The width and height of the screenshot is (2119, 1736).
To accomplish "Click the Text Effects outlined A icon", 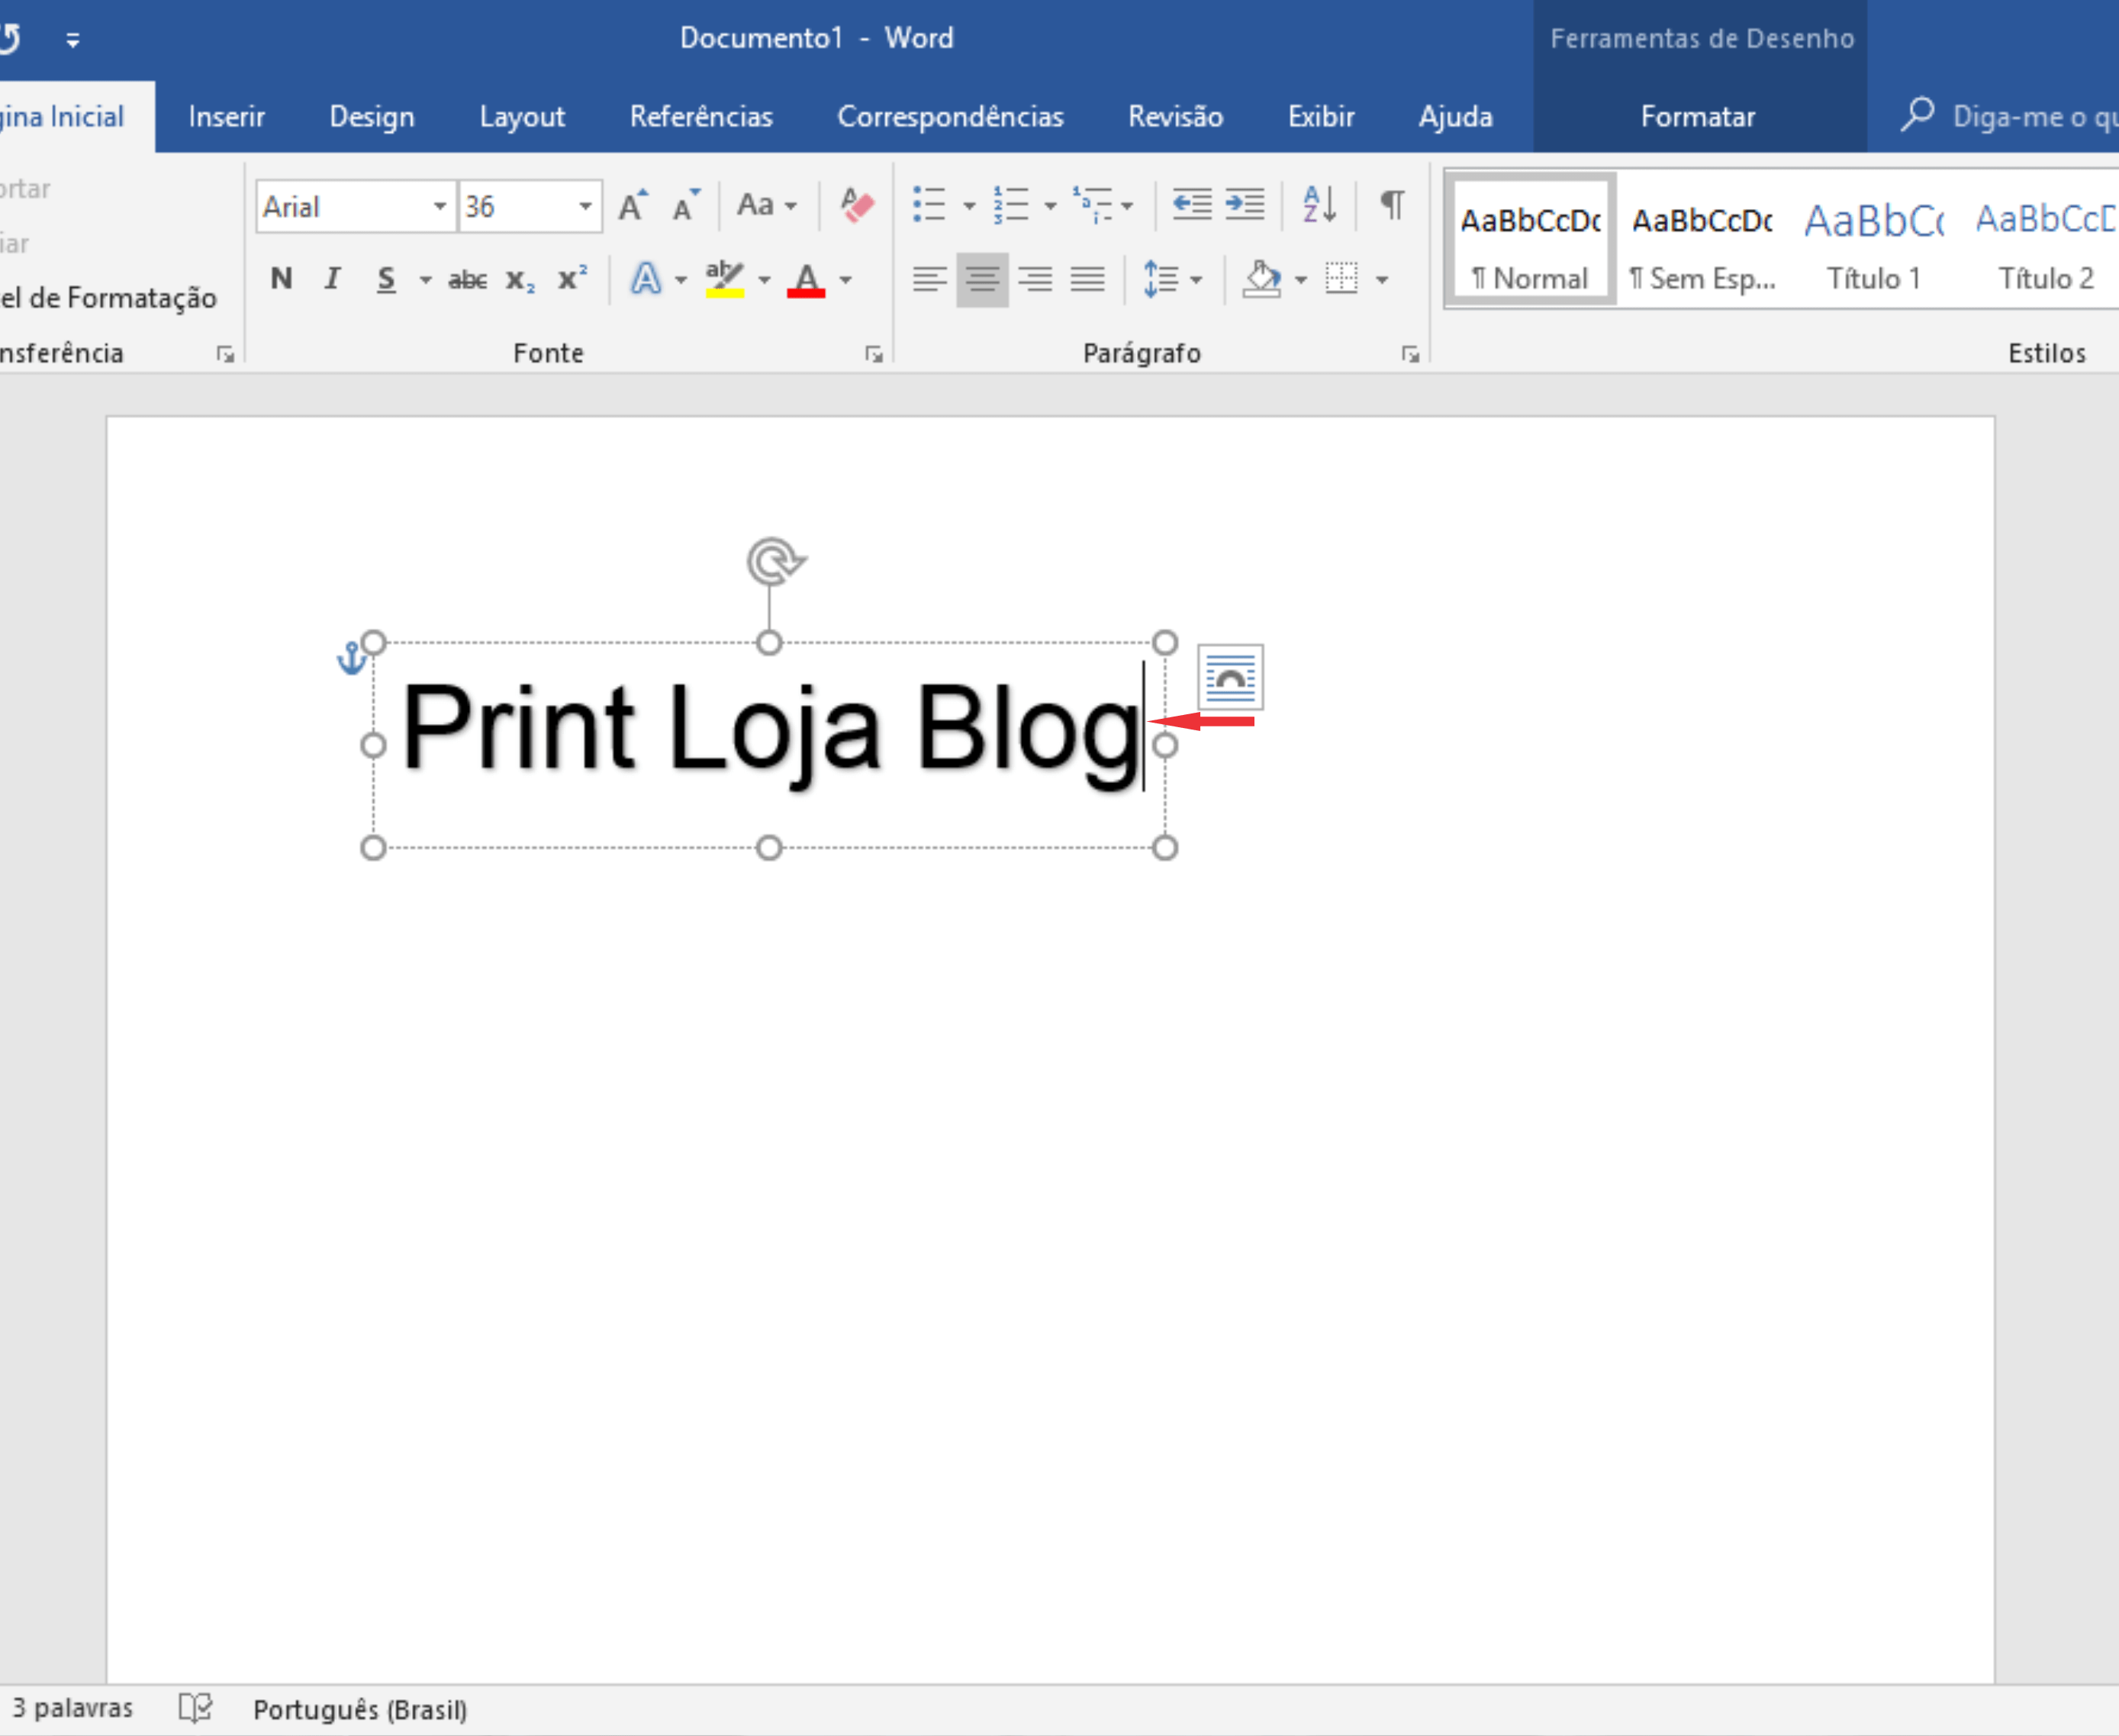I will [x=645, y=279].
